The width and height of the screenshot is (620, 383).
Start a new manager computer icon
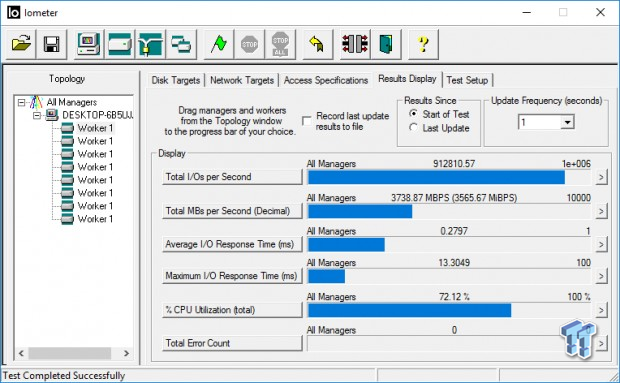(89, 43)
